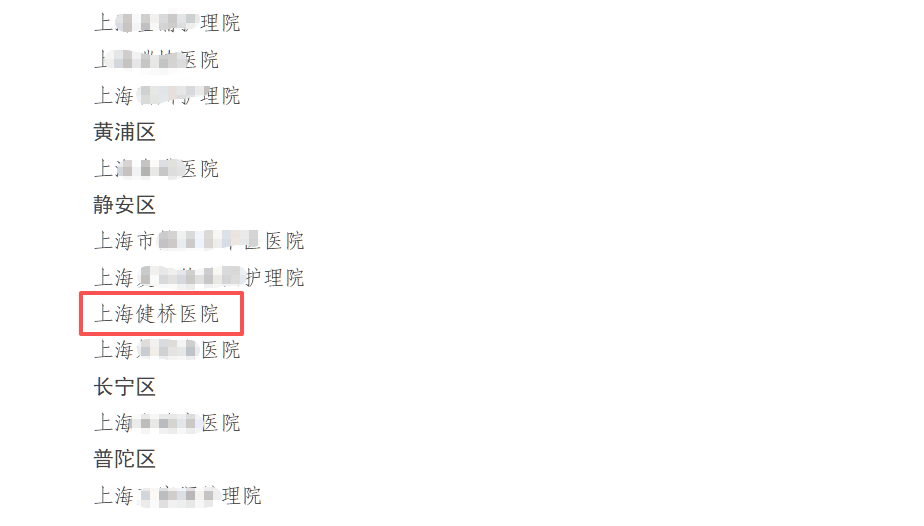Click the blurred name portion under 普陀区

177,495
